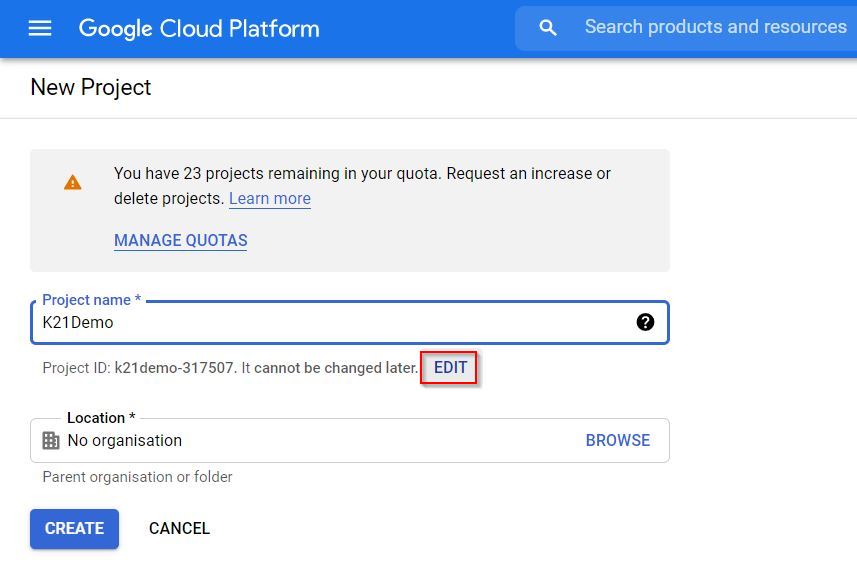
Task: Click the search magnifier icon
Action: (547, 28)
